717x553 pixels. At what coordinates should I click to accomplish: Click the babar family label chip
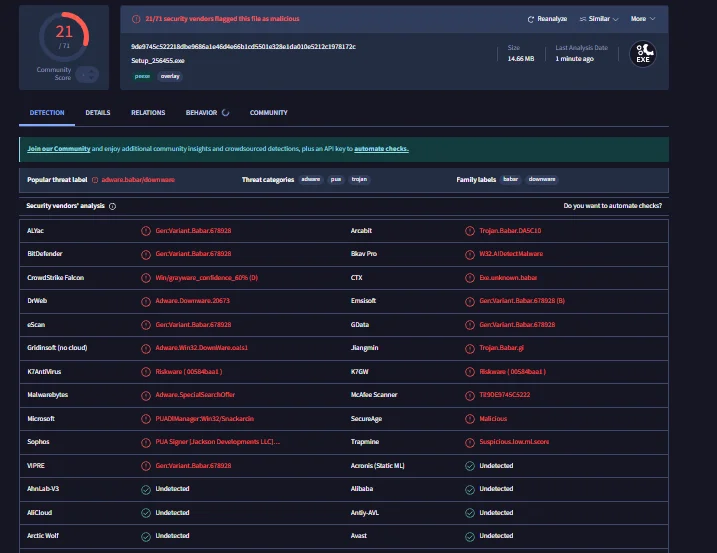pyautogui.click(x=511, y=179)
